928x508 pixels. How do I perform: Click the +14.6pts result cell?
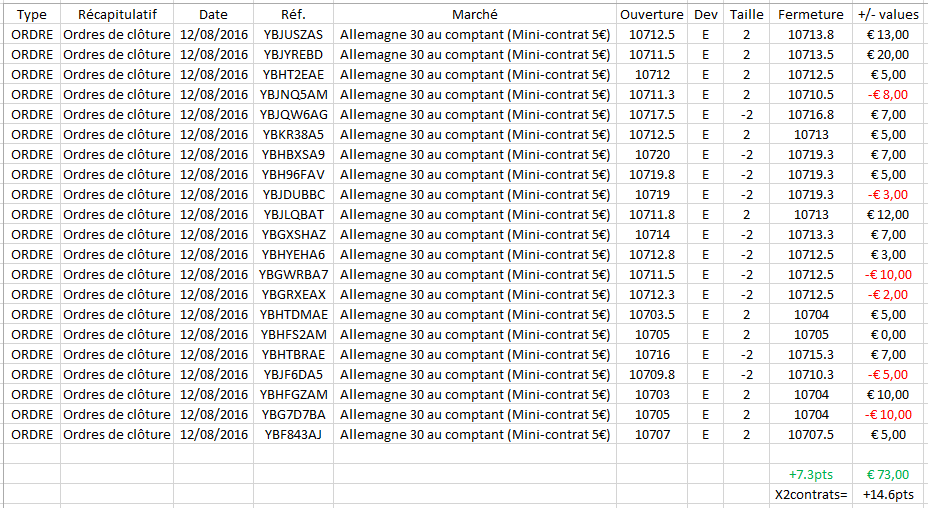click(890, 494)
